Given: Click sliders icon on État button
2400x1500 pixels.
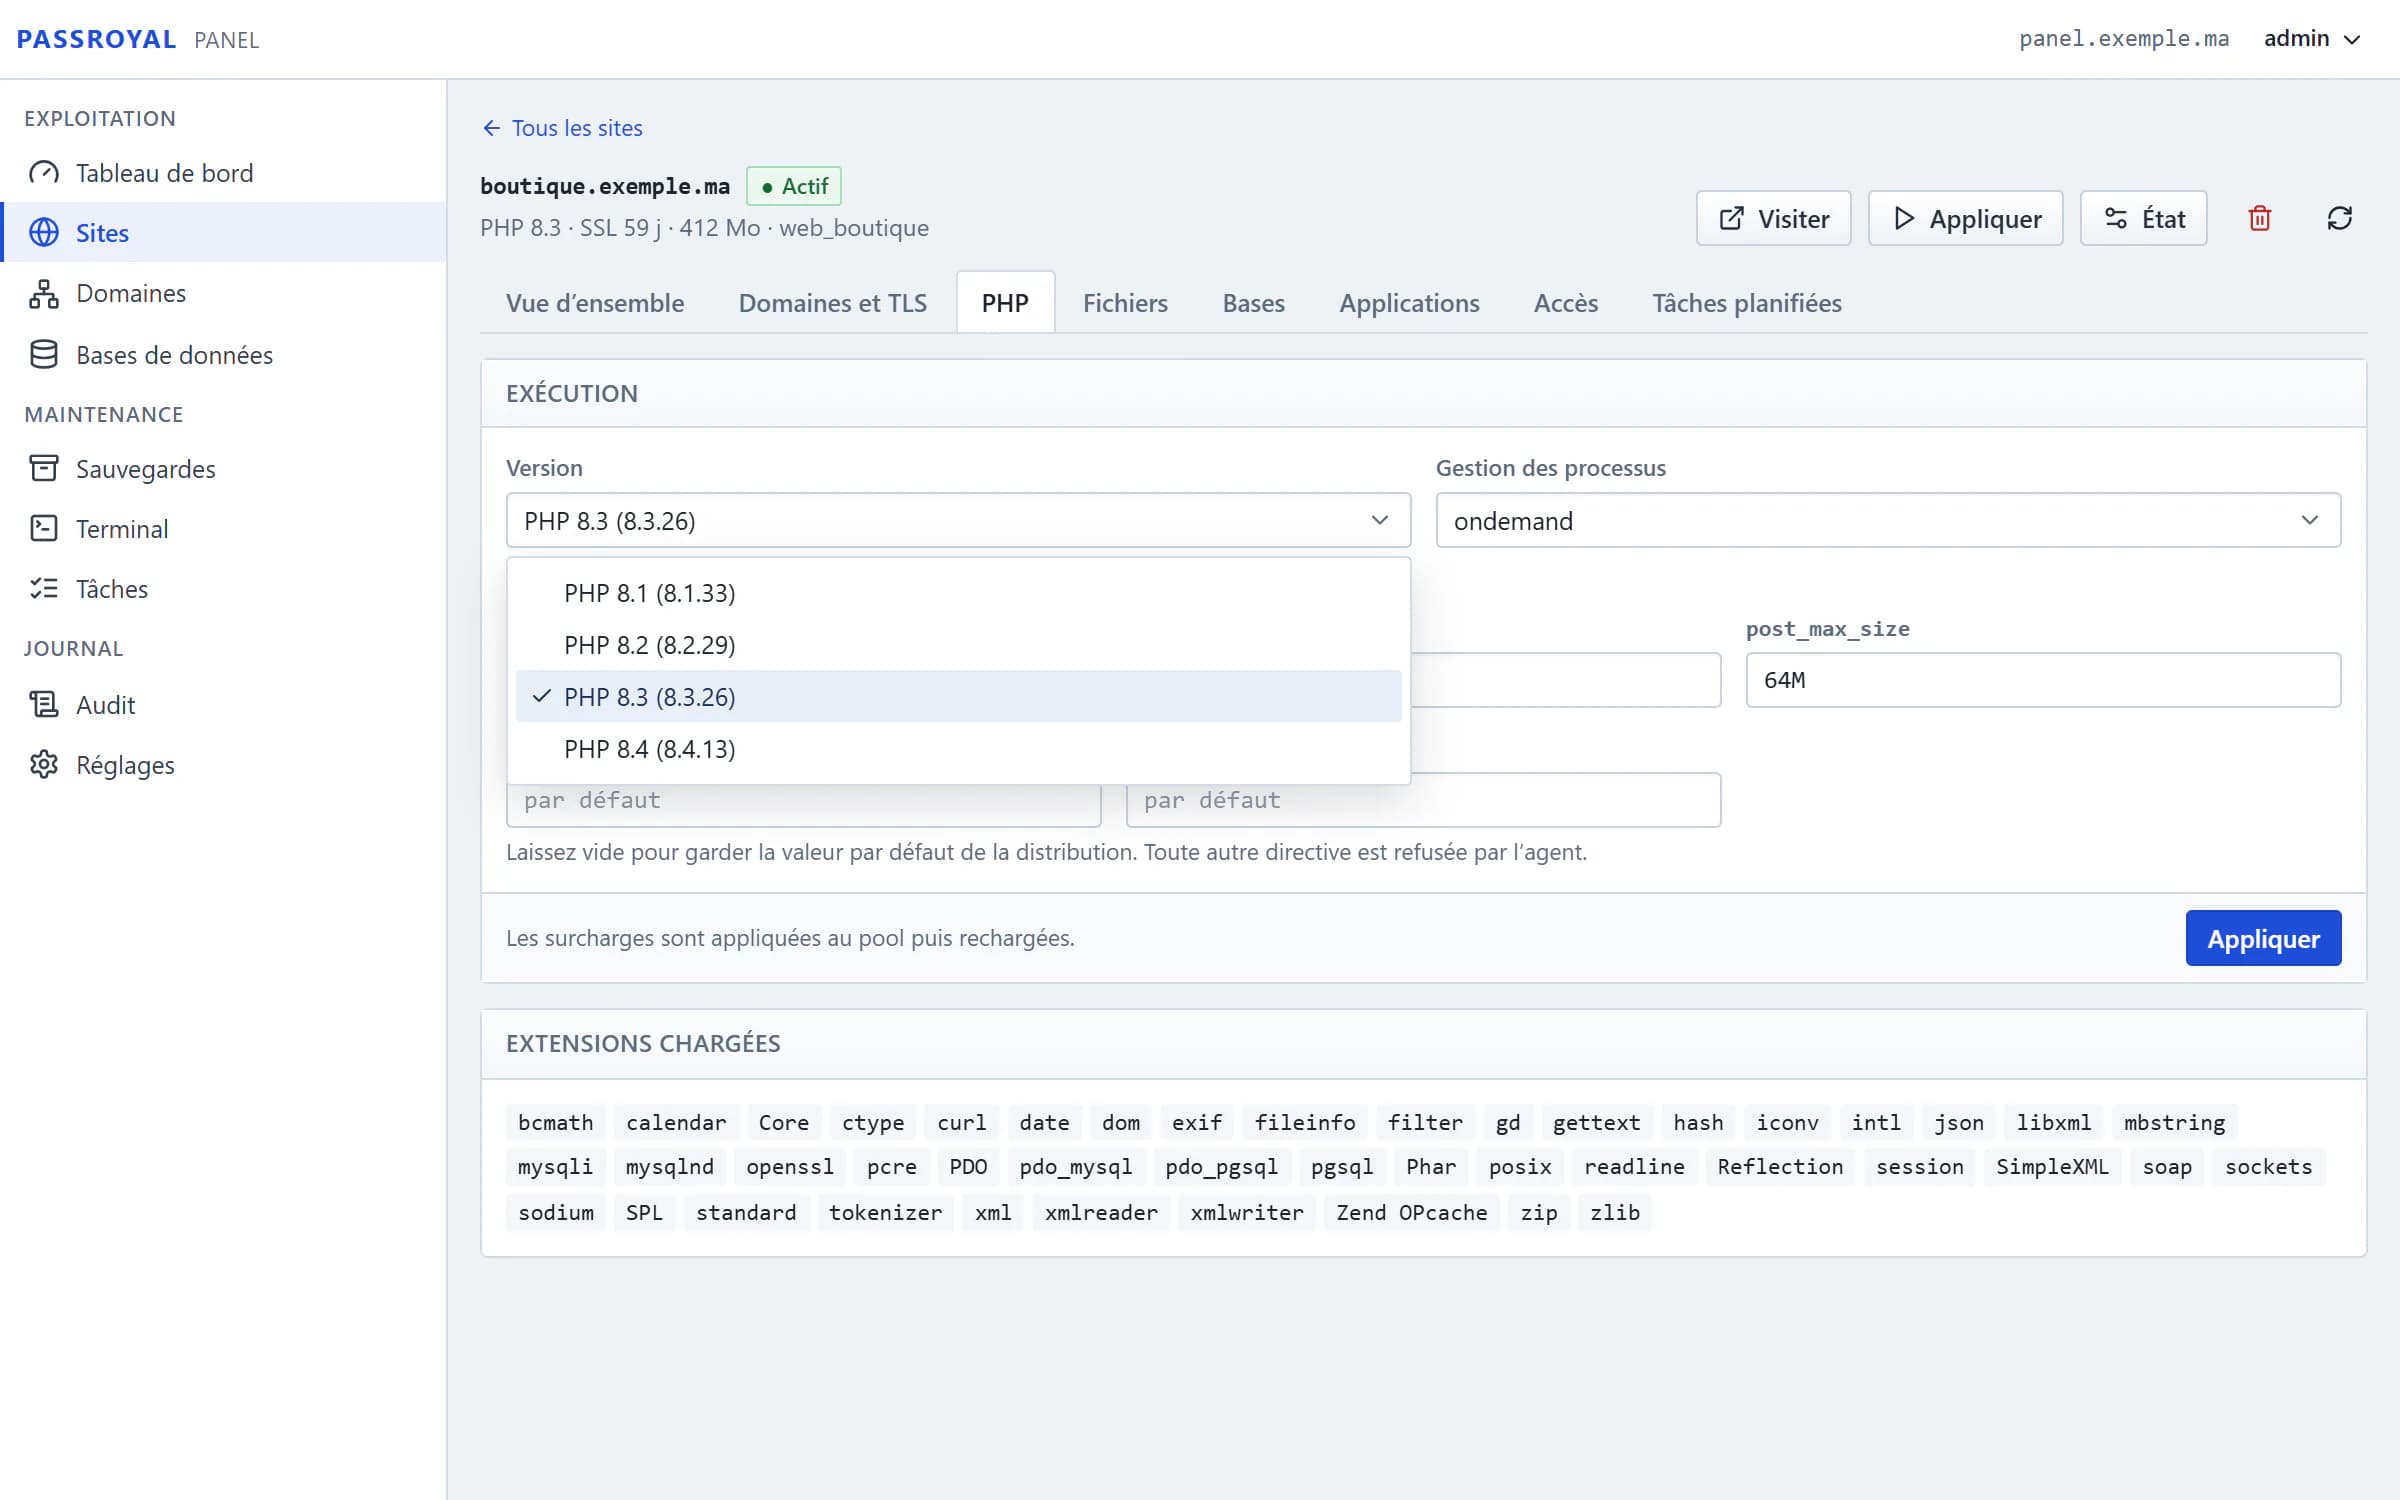Looking at the screenshot, I should tap(2116, 219).
